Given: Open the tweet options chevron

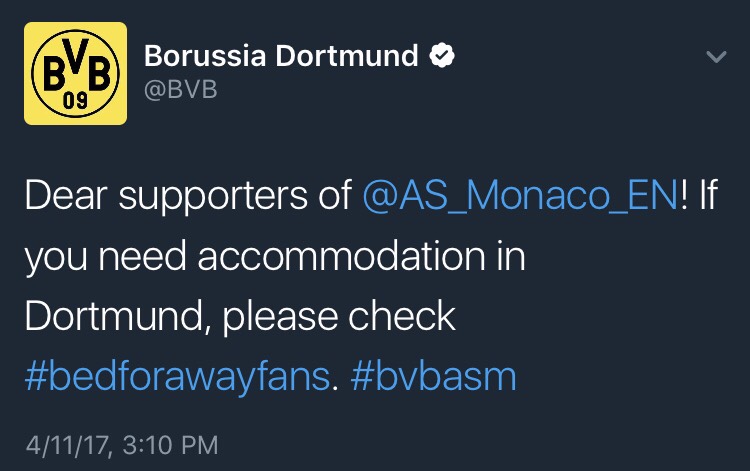Looking at the screenshot, I should click(715, 58).
